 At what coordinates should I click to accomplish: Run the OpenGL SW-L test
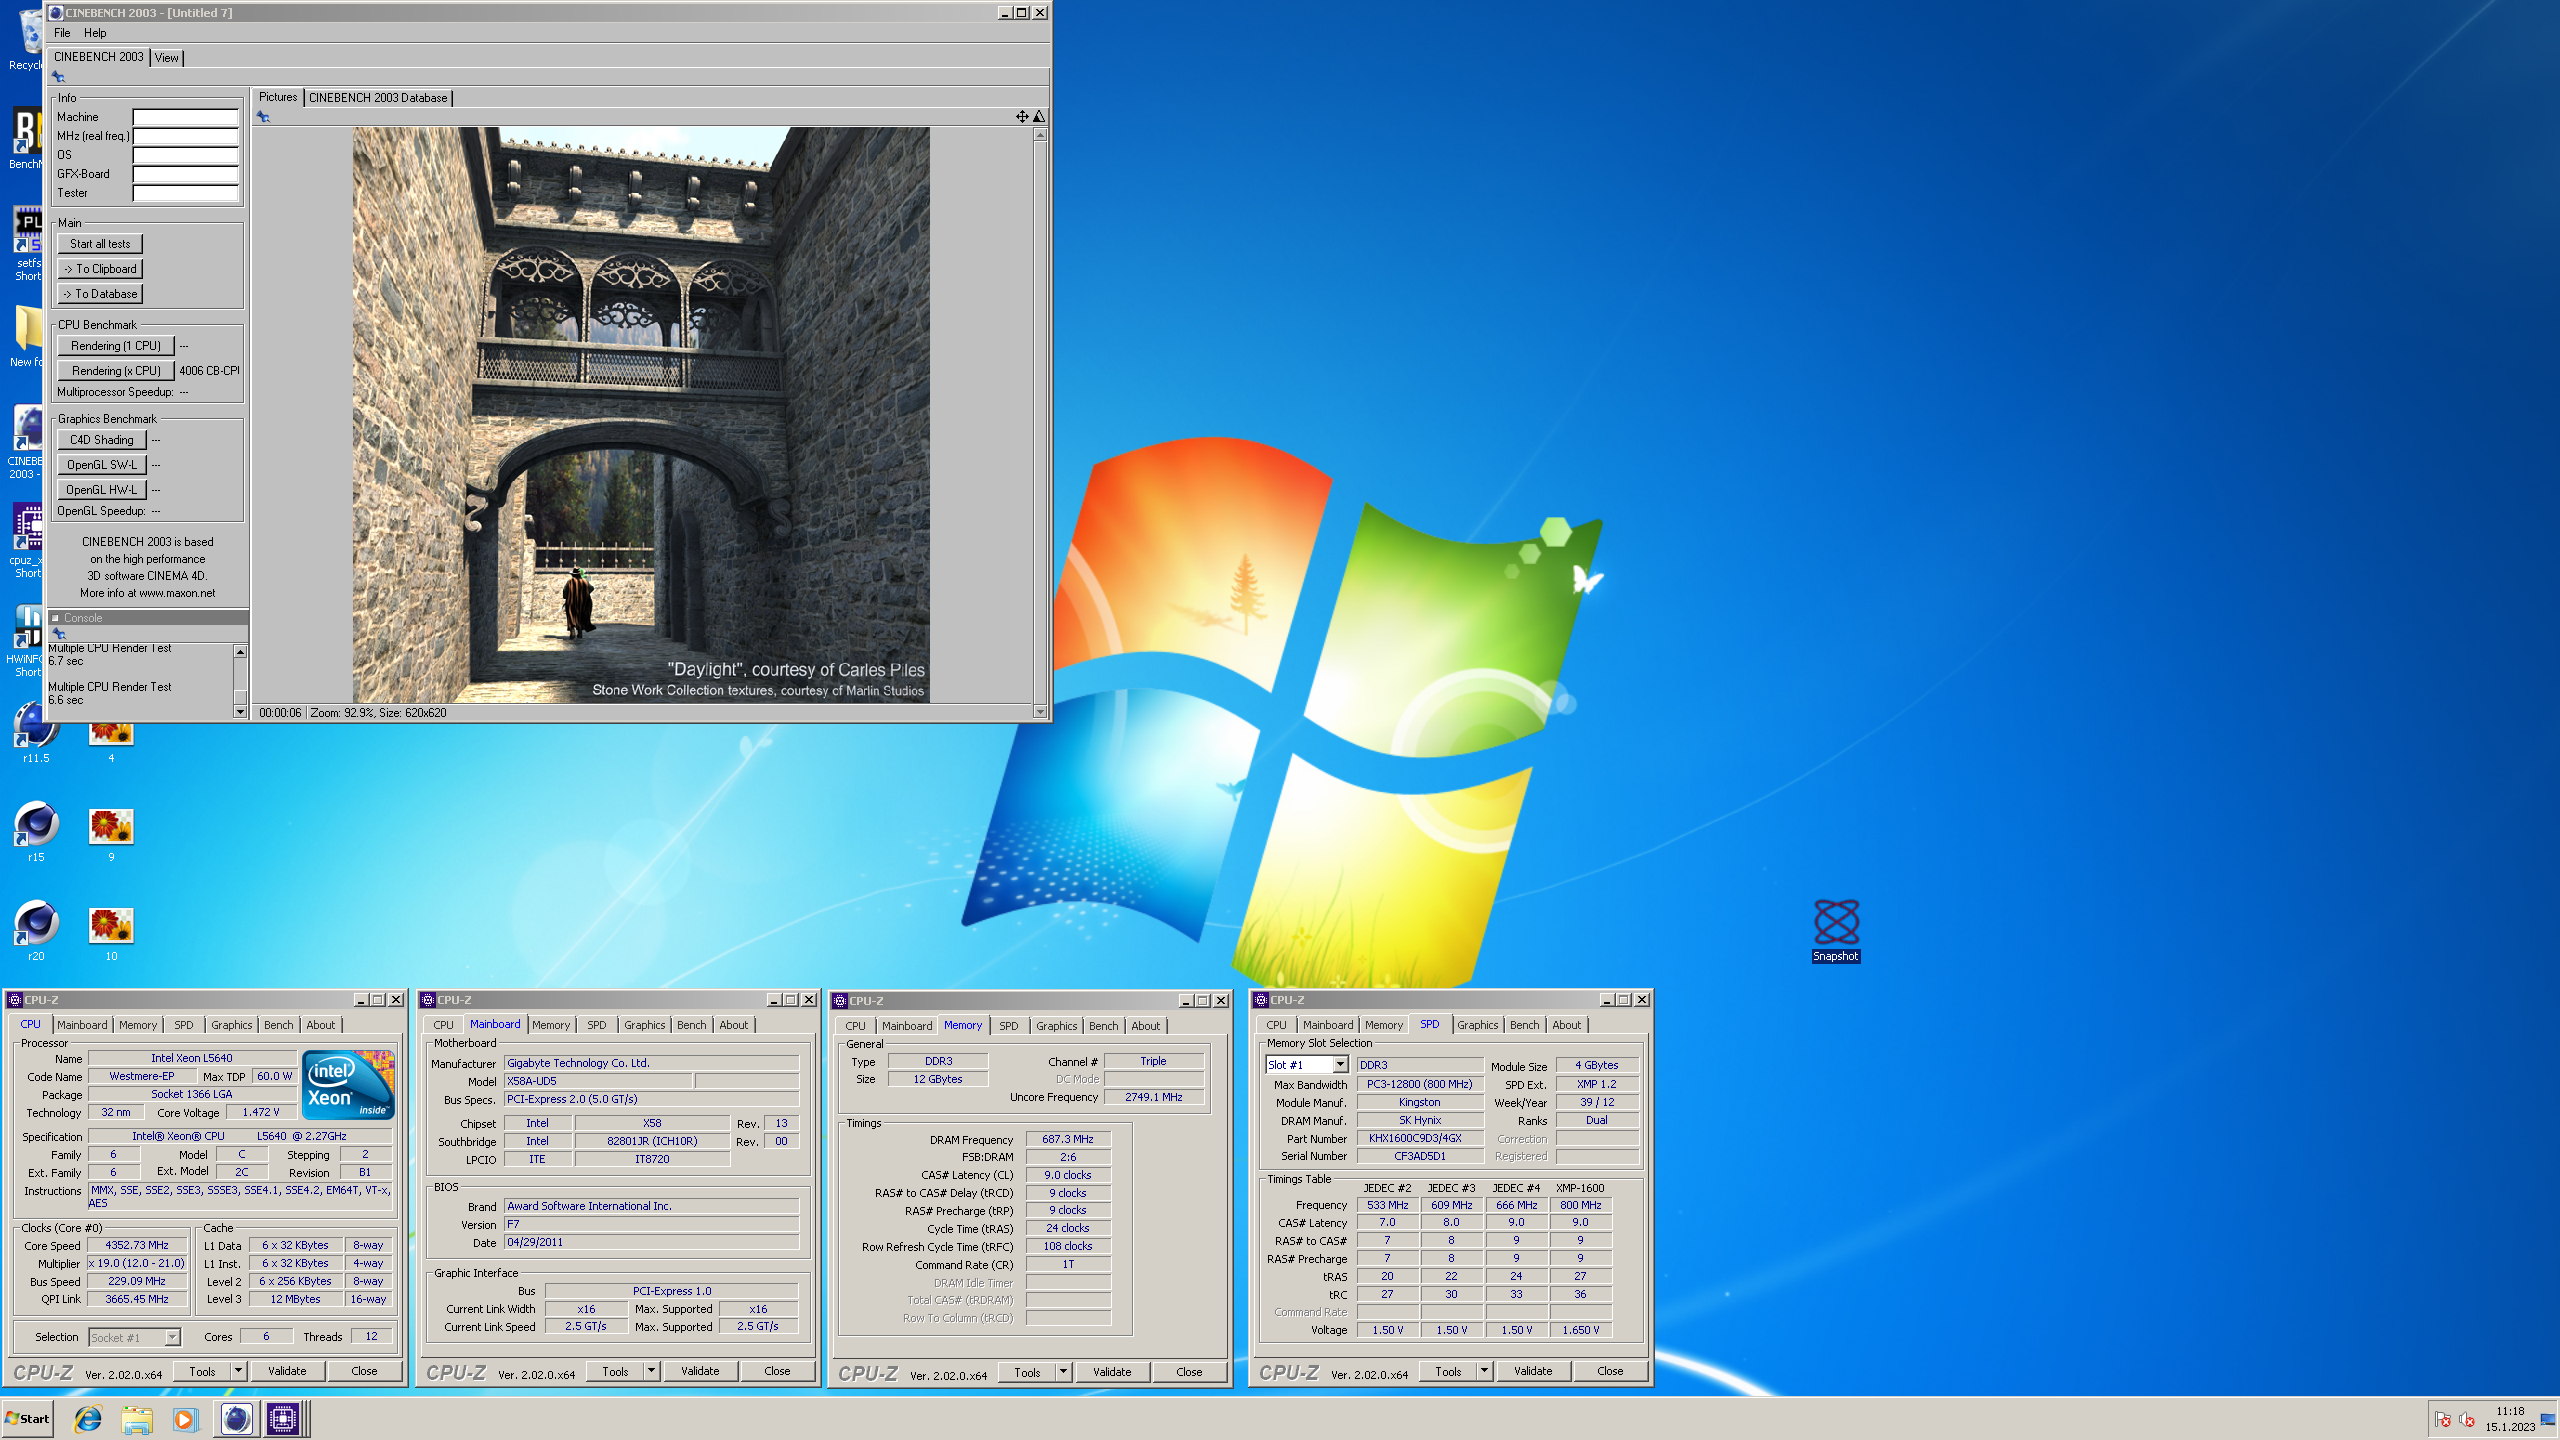[x=102, y=465]
